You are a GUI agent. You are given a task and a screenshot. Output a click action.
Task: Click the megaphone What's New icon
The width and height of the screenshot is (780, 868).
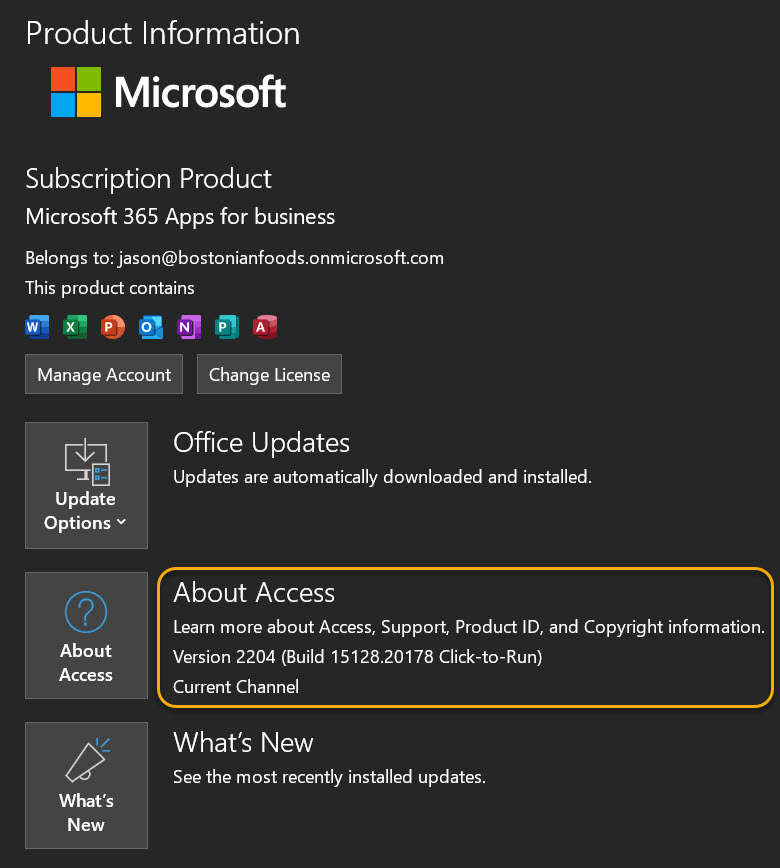click(86, 761)
